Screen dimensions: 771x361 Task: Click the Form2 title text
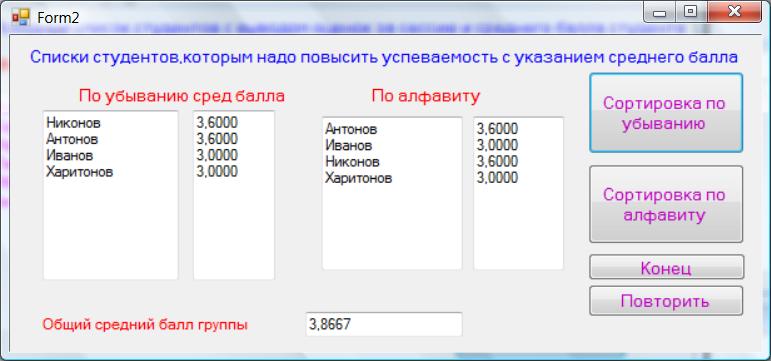pos(58,17)
